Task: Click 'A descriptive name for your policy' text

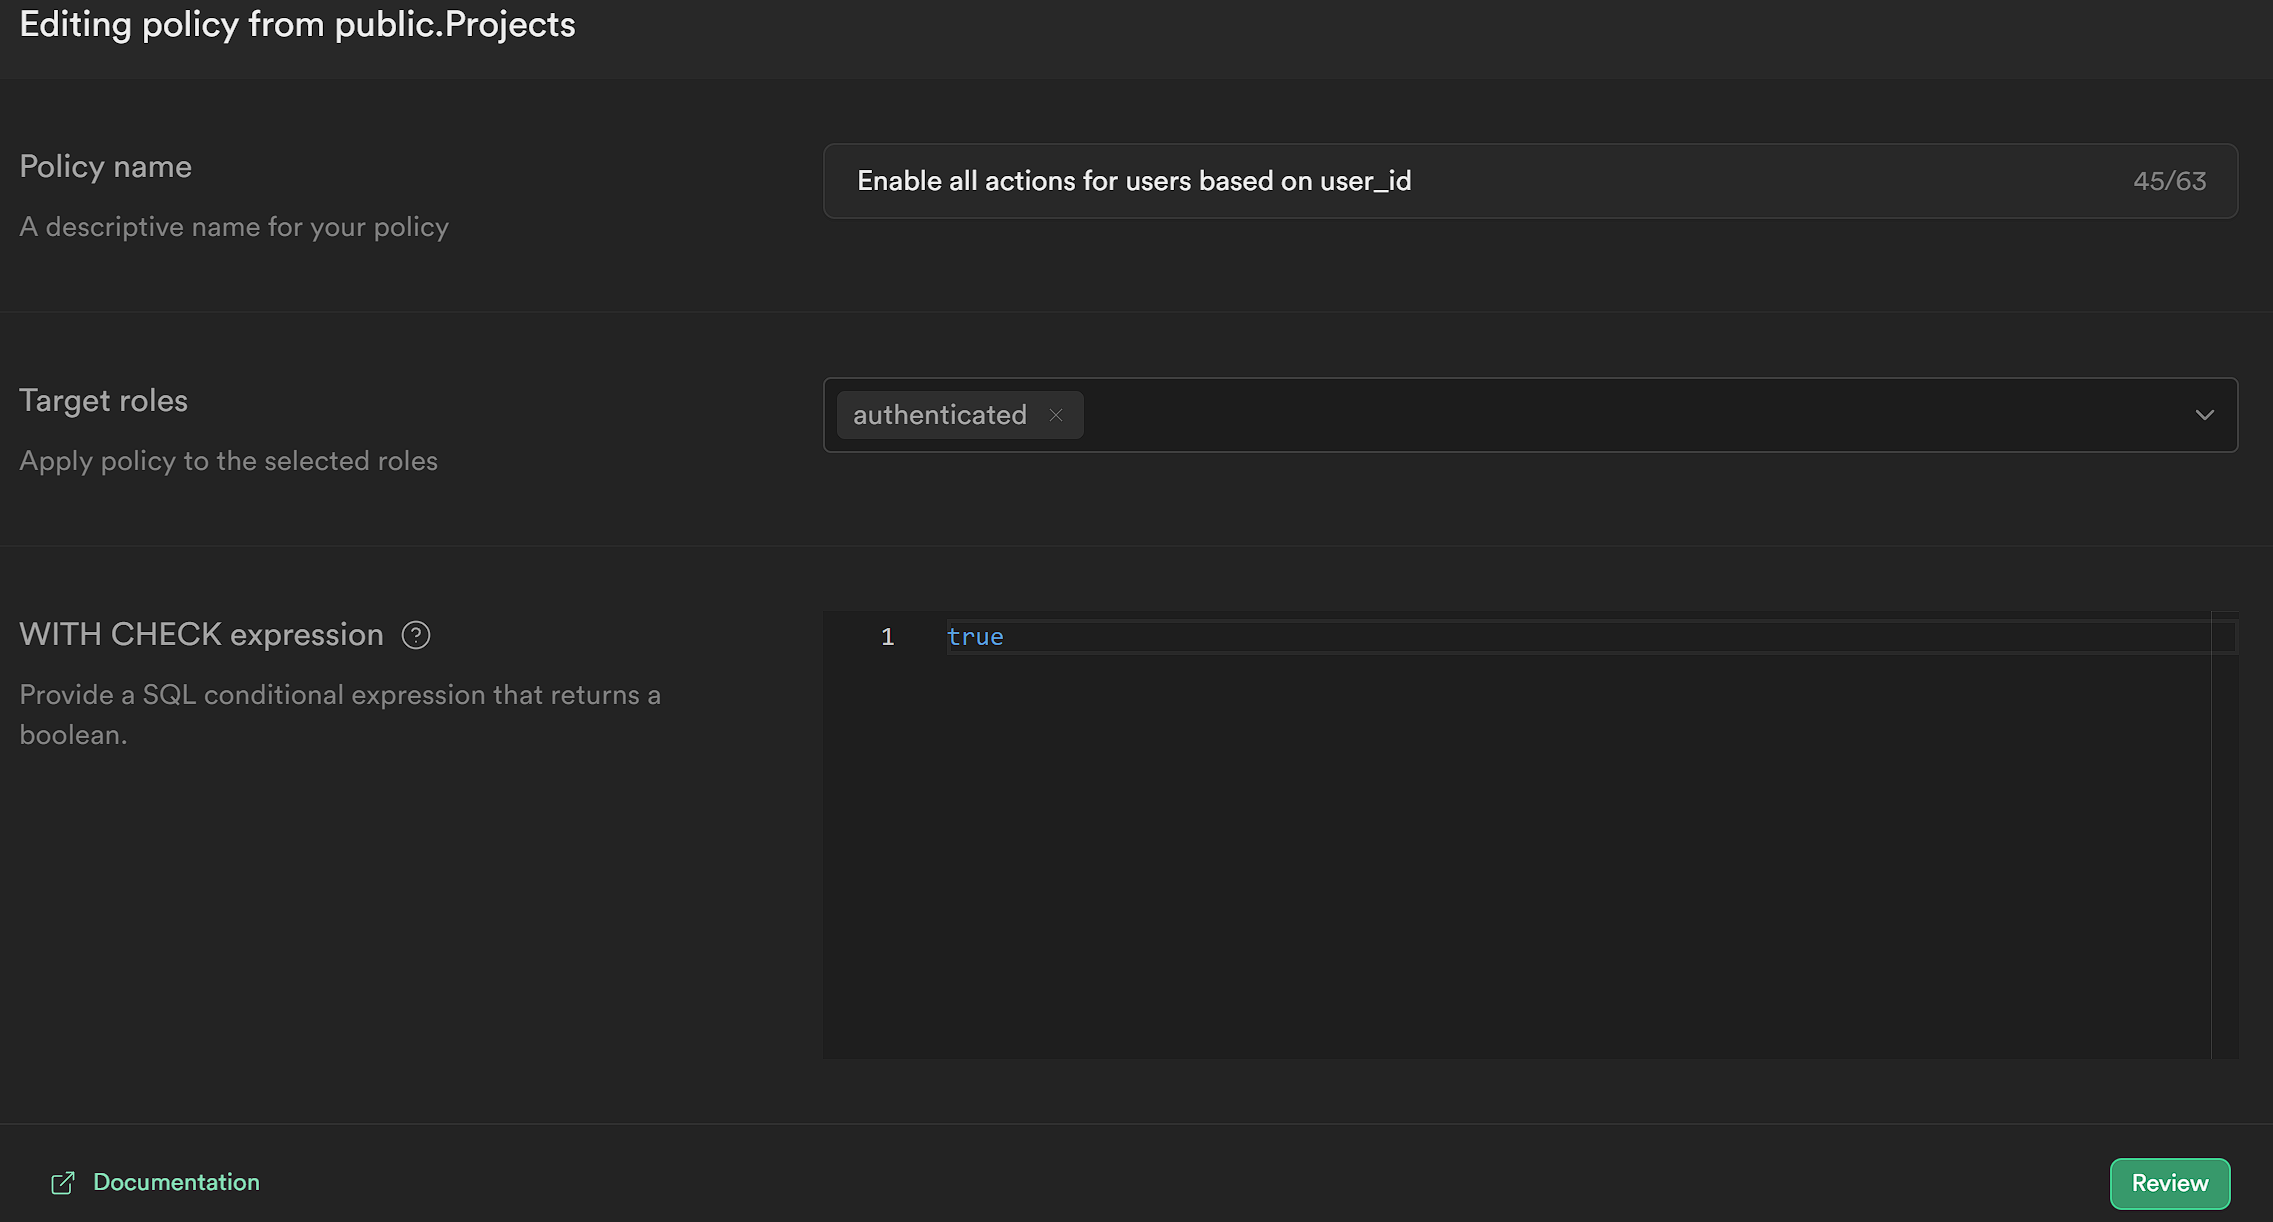Action: pyautogui.click(x=234, y=227)
